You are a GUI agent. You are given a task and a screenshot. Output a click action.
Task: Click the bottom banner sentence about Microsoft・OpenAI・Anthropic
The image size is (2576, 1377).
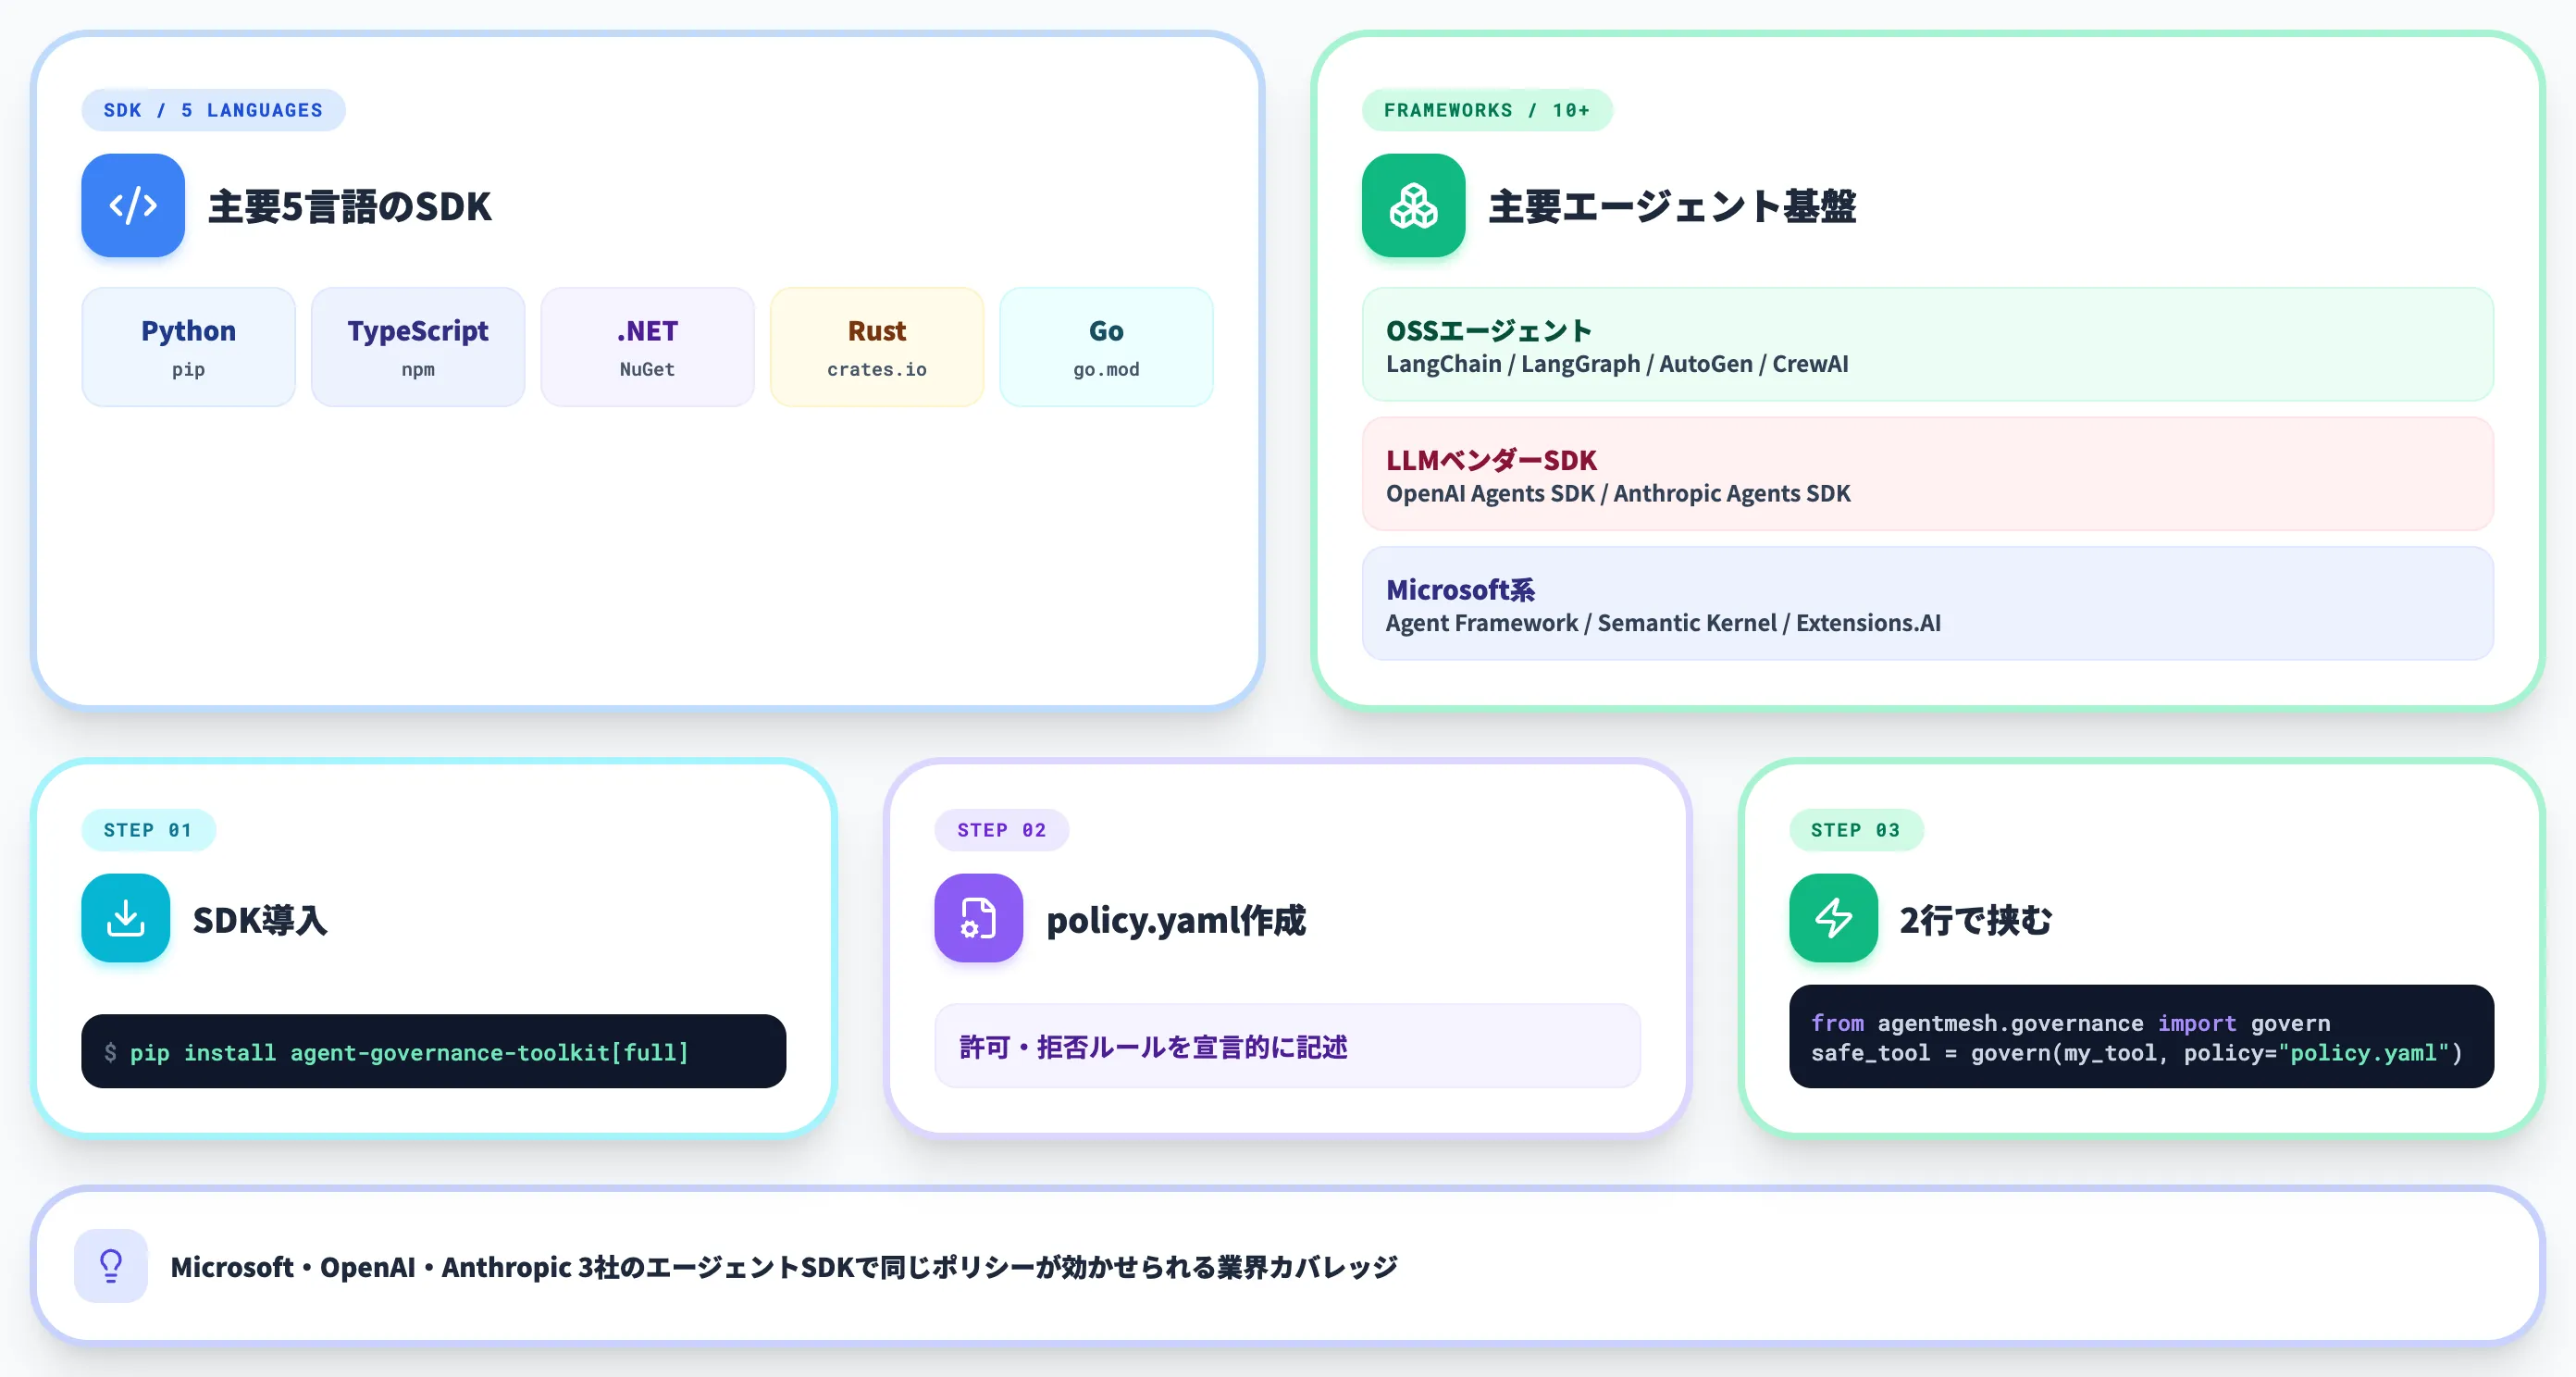tap(784, 1267)
